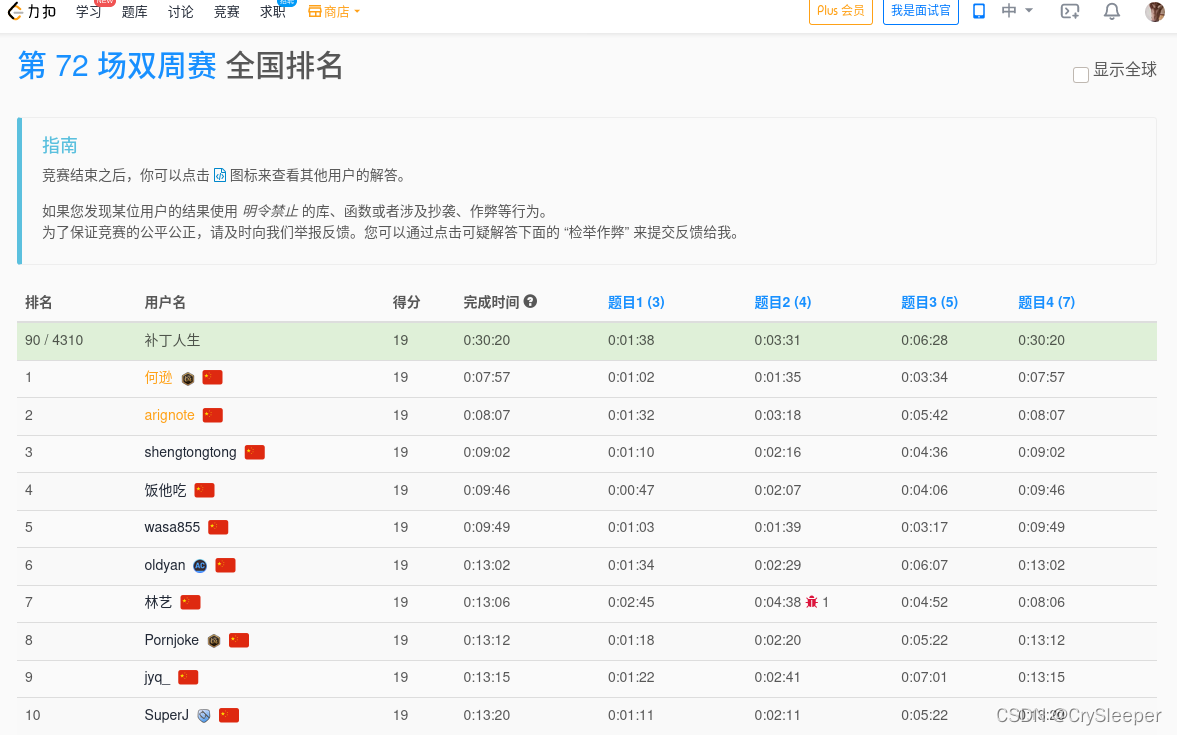Open the 第 72 场双周赛 contest link
Viewport: 1177px width, 735px height.
click(117, 66)
